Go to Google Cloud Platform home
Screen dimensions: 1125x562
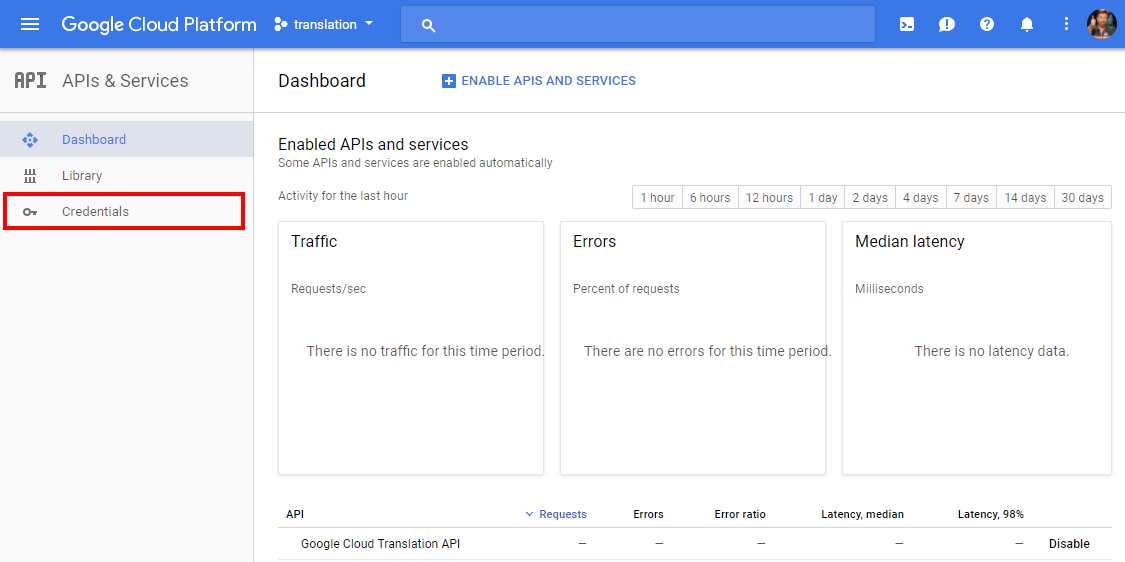click(159, 24)
